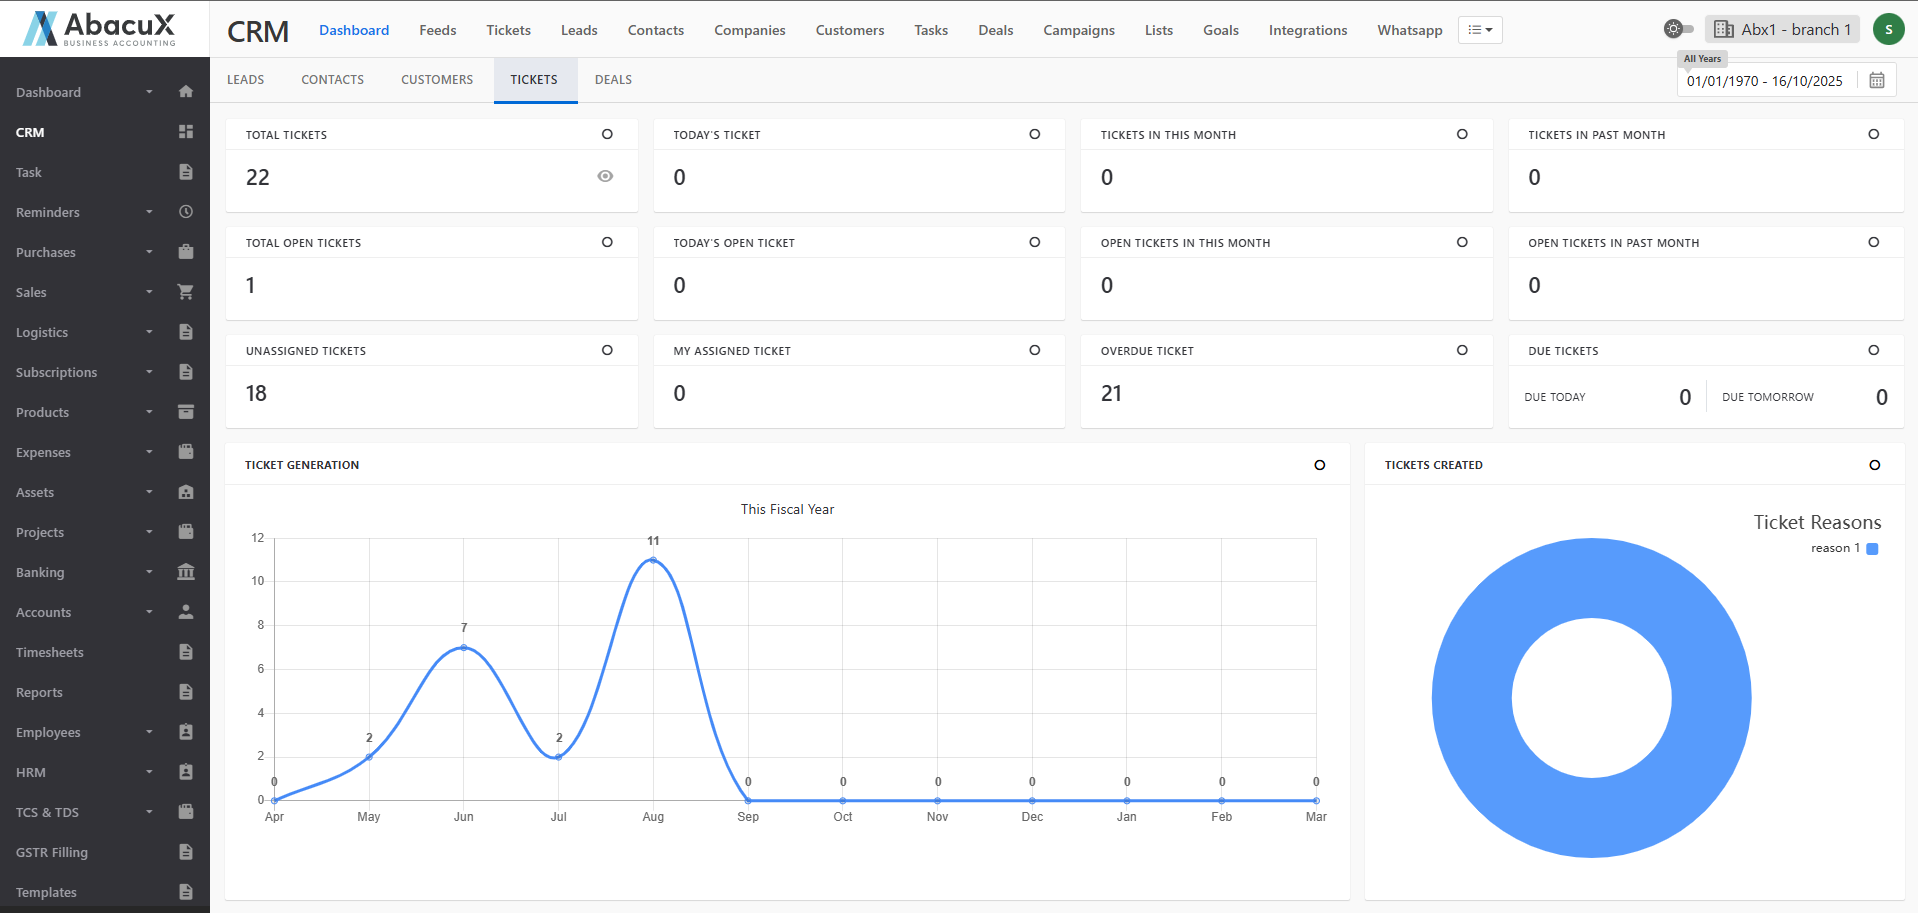
Task: Click the green user avatar icon
Action: click(1888, 29)
